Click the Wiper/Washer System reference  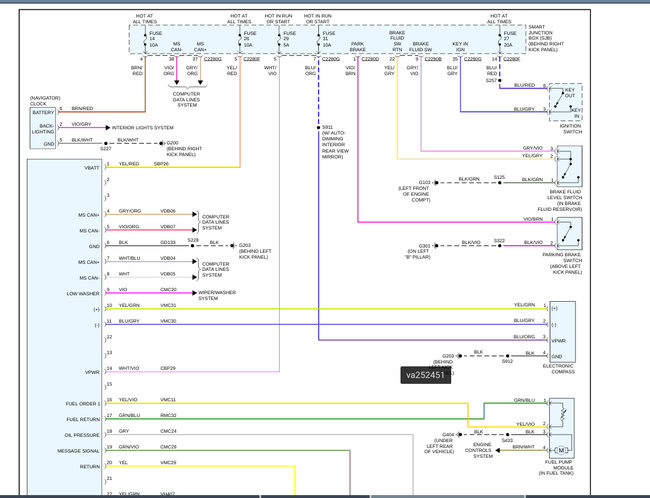point(216,295)
